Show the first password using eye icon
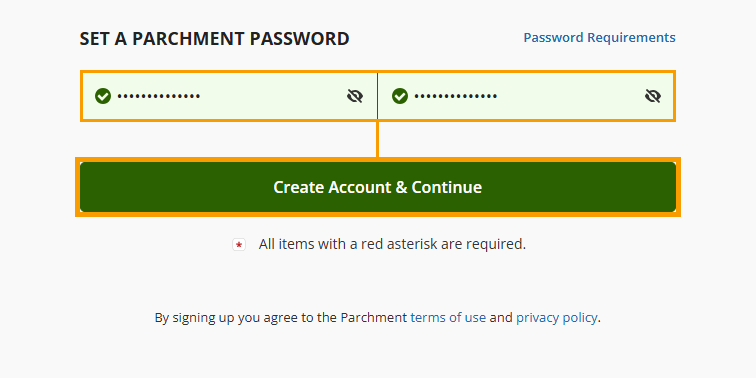The image size is (756, 378). [355, 96]
